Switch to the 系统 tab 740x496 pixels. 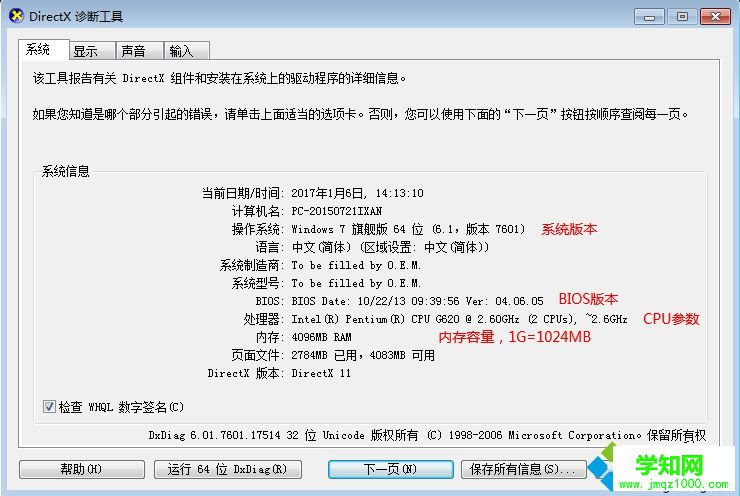tap(44, 50)
